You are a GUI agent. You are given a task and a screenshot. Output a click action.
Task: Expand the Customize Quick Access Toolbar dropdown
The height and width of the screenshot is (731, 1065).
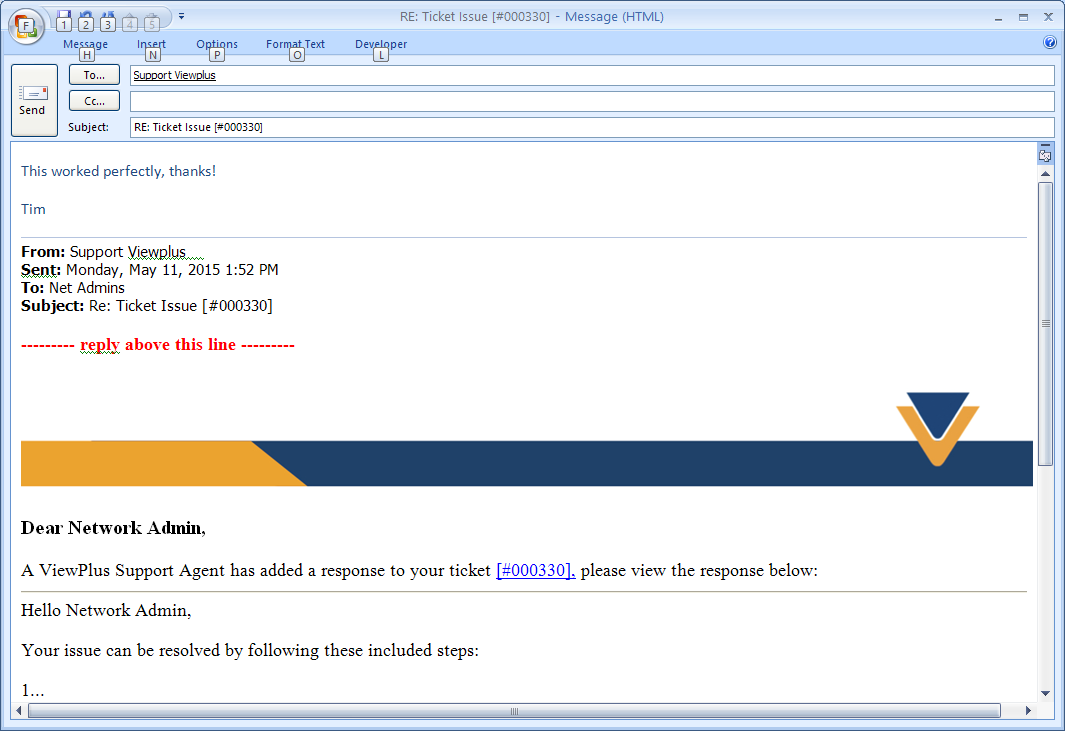[181, 17]
